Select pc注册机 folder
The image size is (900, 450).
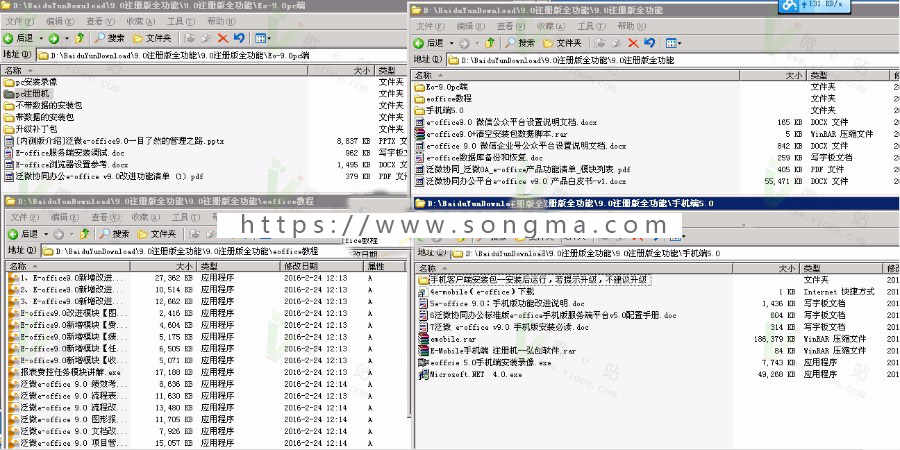[27, 94]
